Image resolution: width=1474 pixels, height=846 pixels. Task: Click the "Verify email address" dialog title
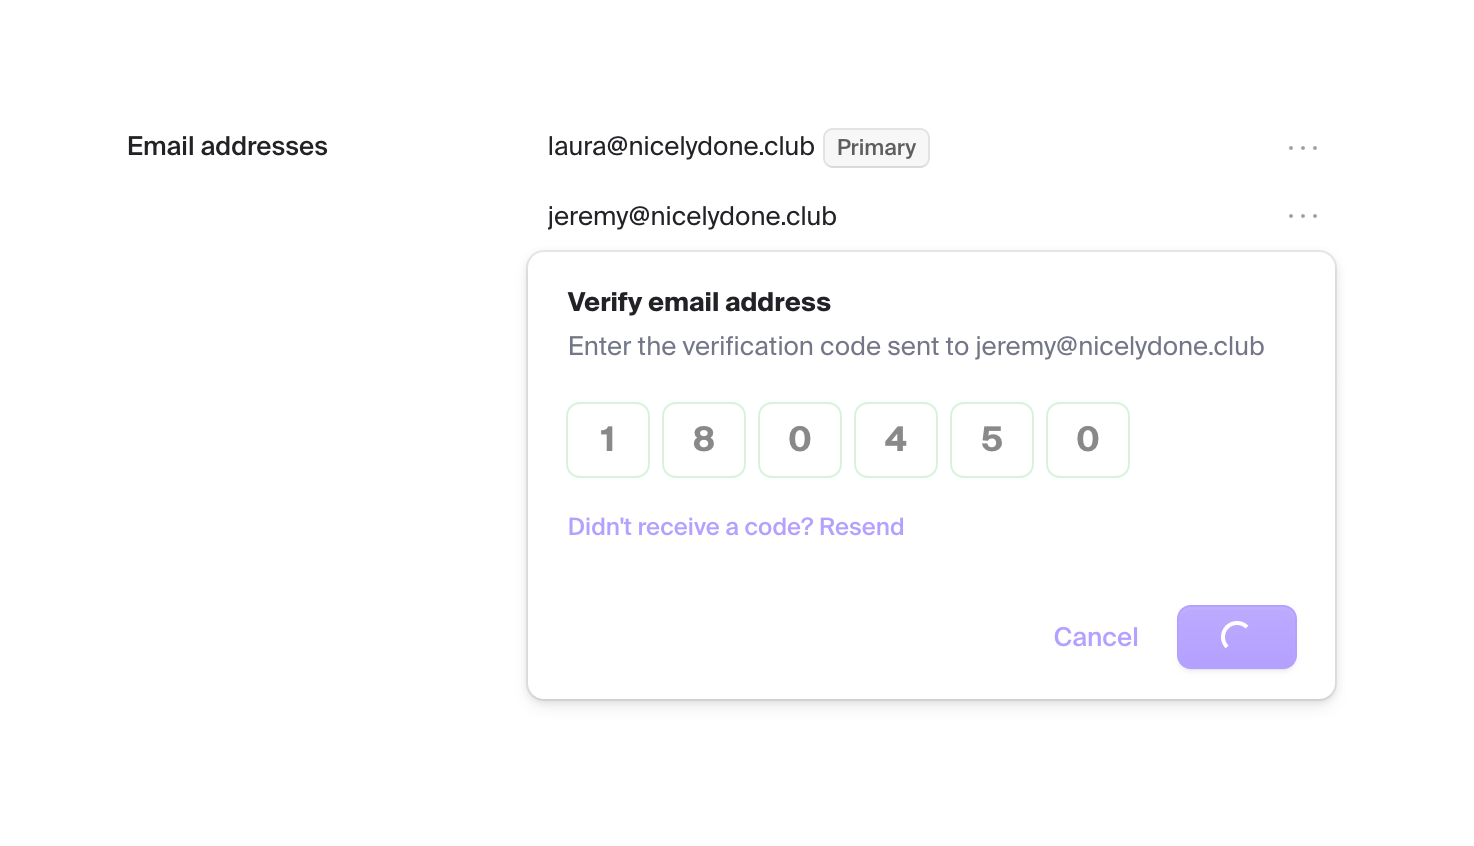699,302
